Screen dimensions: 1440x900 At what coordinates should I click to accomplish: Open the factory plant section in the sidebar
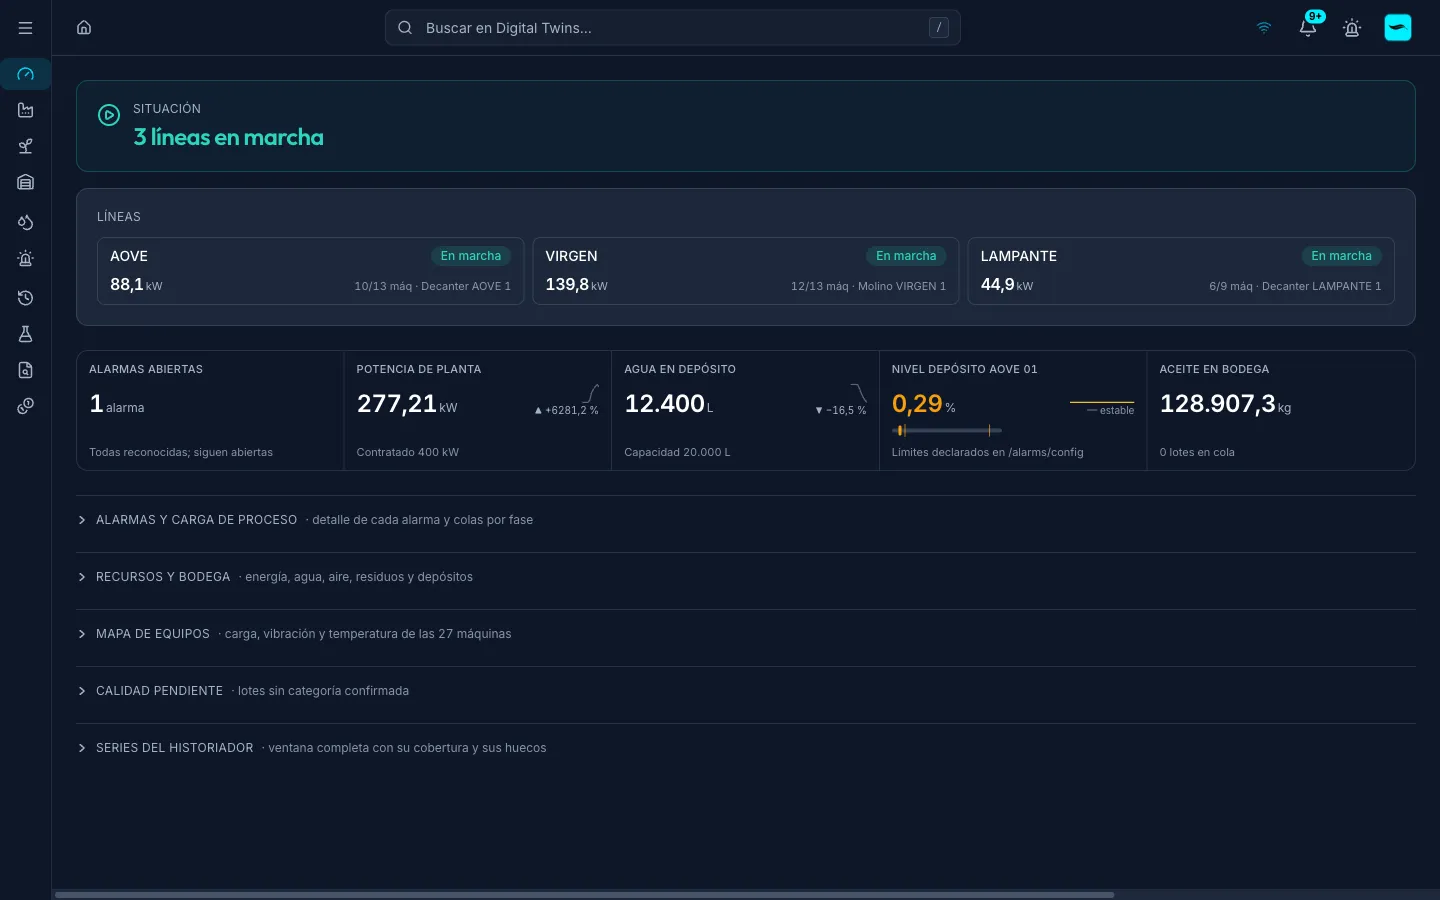[26, 110]
